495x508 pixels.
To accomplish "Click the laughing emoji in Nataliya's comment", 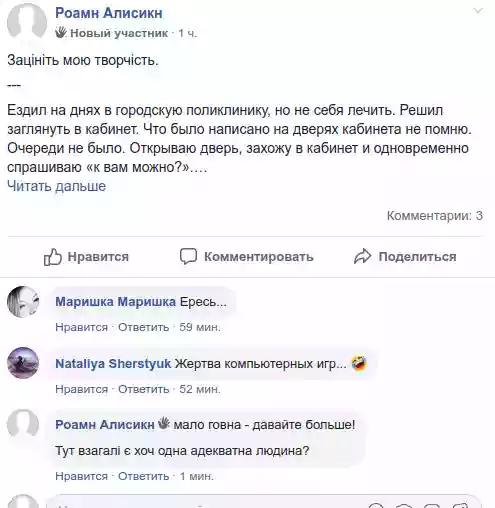I will coord(359,363).
